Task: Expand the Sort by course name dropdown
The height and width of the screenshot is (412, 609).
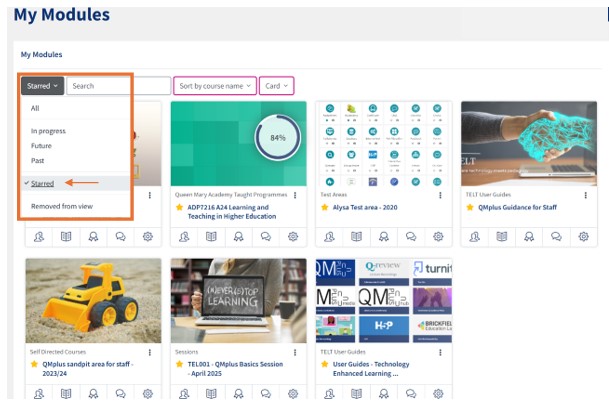Action: (214, 86)
